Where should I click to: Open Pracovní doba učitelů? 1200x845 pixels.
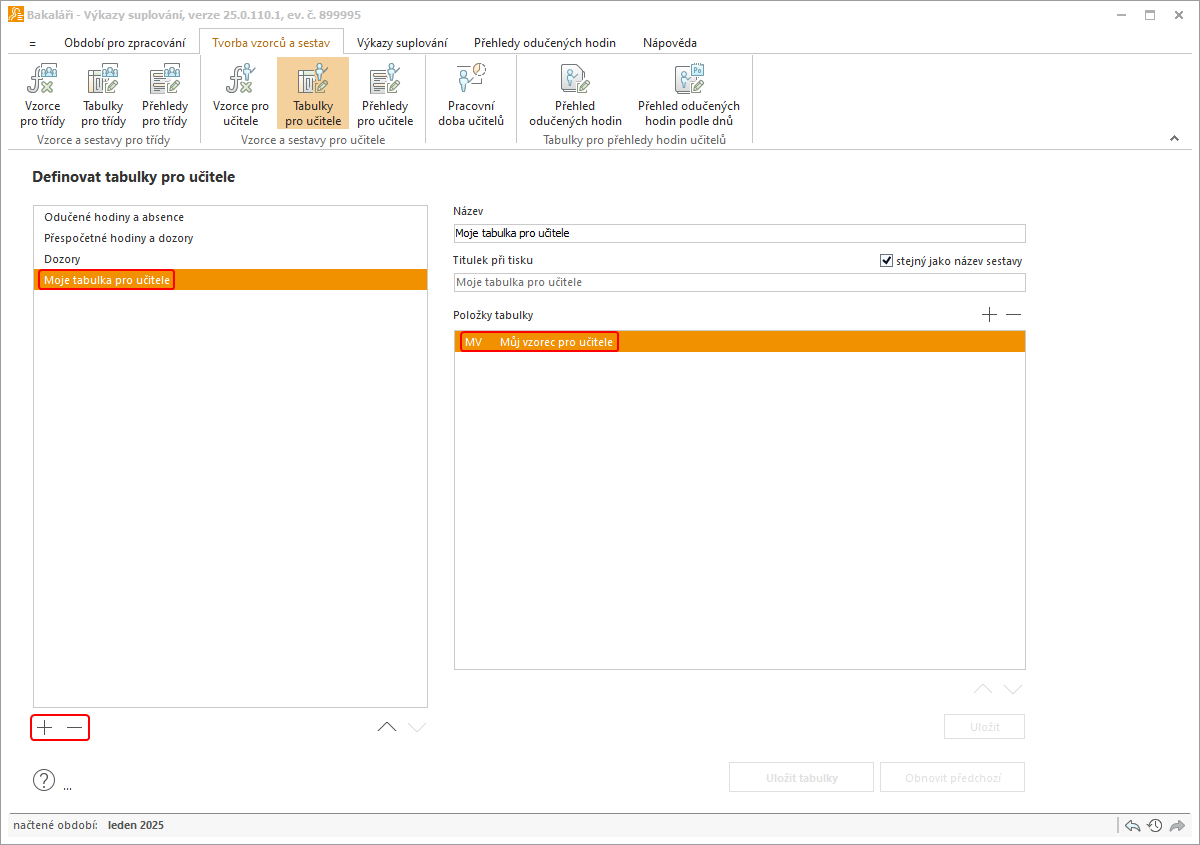[x=471, y=94]
